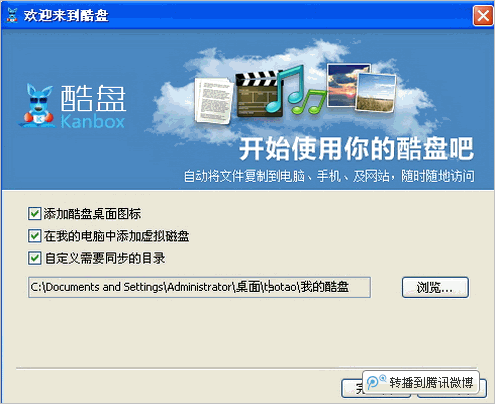Click the 酷盘 Kanbox brand text

click(93, 107)
